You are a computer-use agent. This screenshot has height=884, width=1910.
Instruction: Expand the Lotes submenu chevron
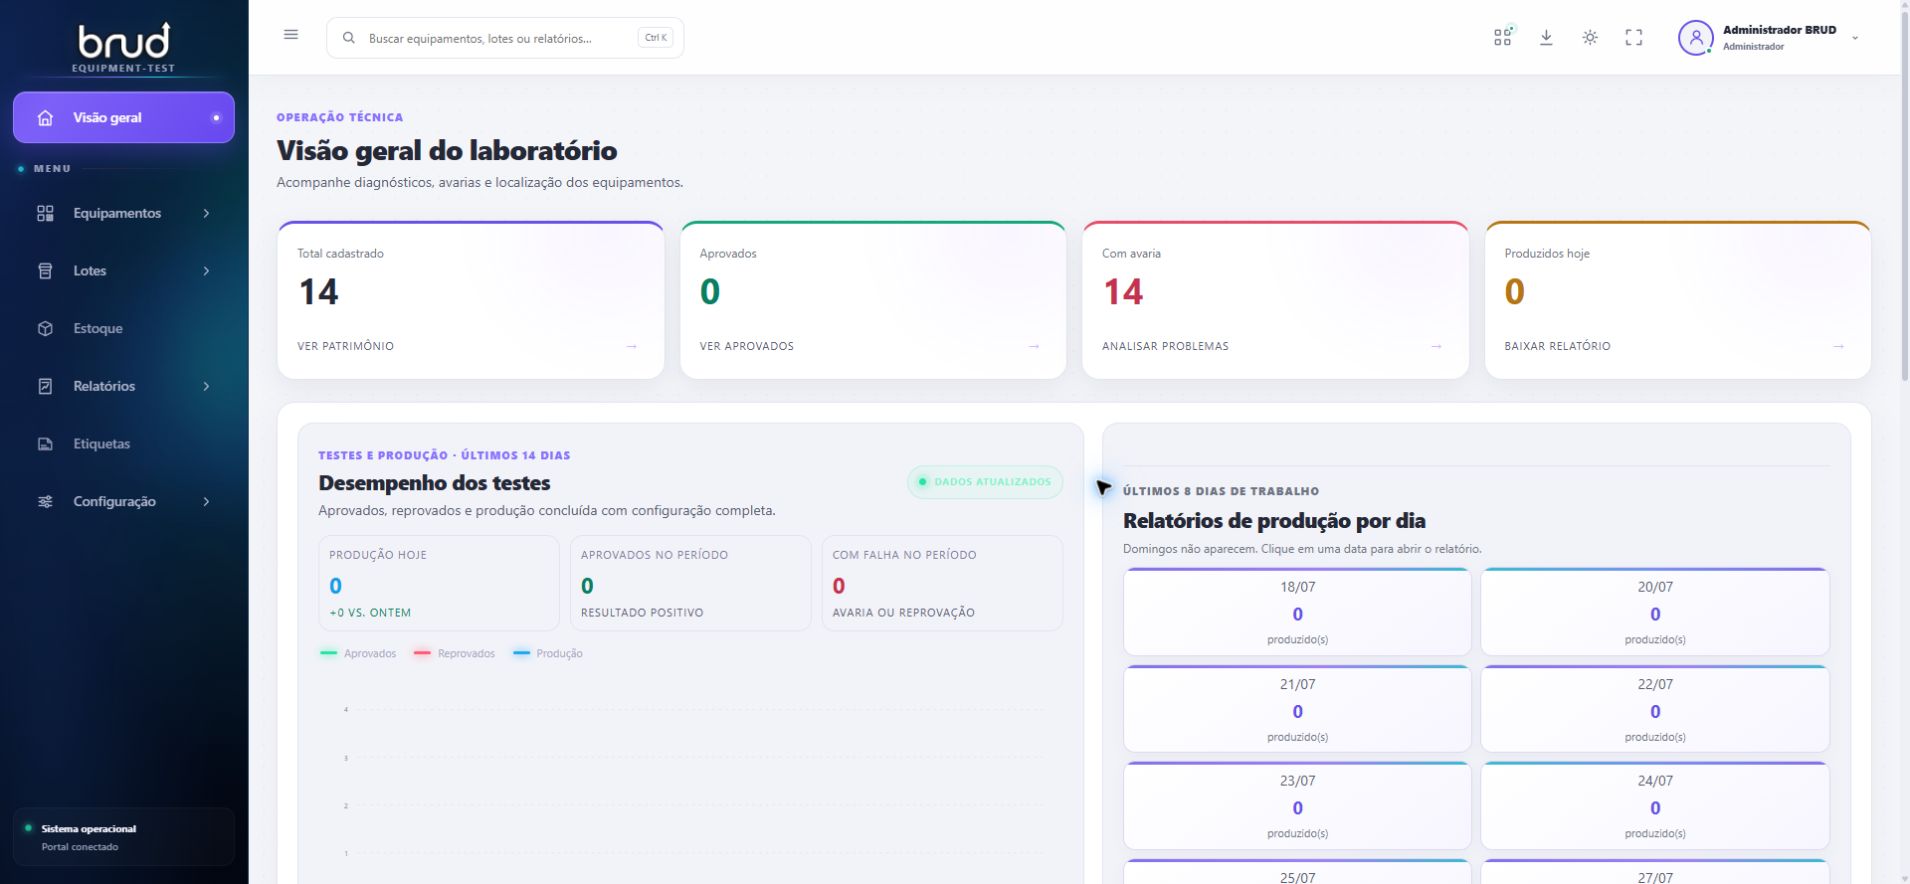pyautogui.click(x=206, y=271)
